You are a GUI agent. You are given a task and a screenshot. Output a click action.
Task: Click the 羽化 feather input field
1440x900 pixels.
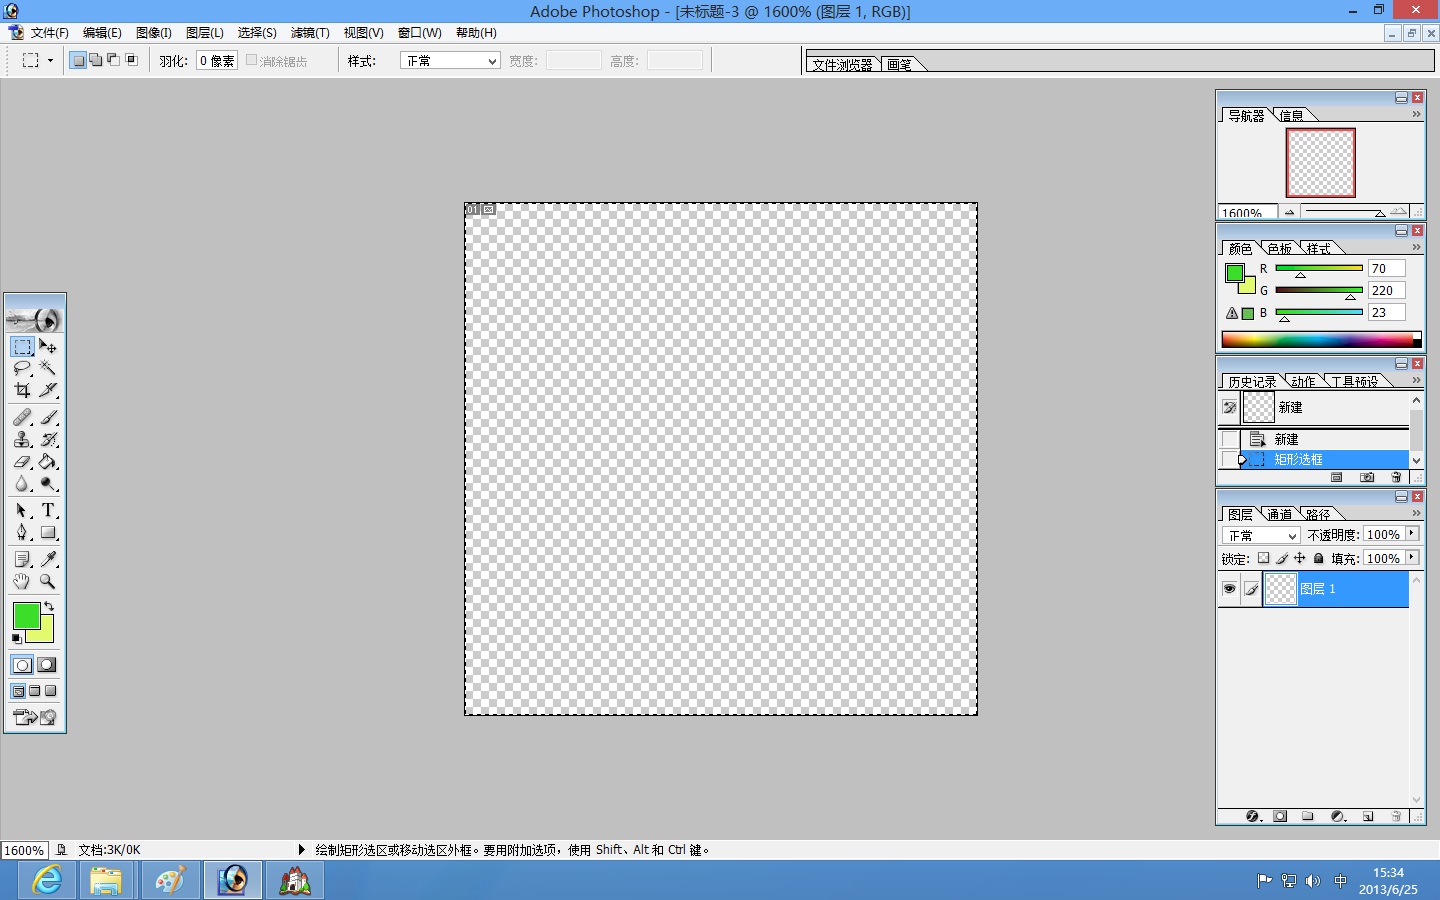point(217,61)
